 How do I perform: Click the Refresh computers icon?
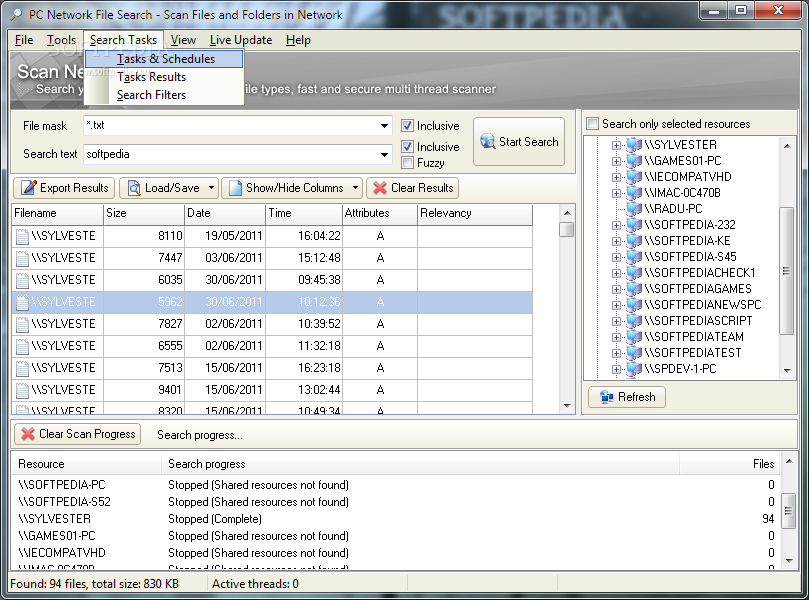[x=607, y=397]
